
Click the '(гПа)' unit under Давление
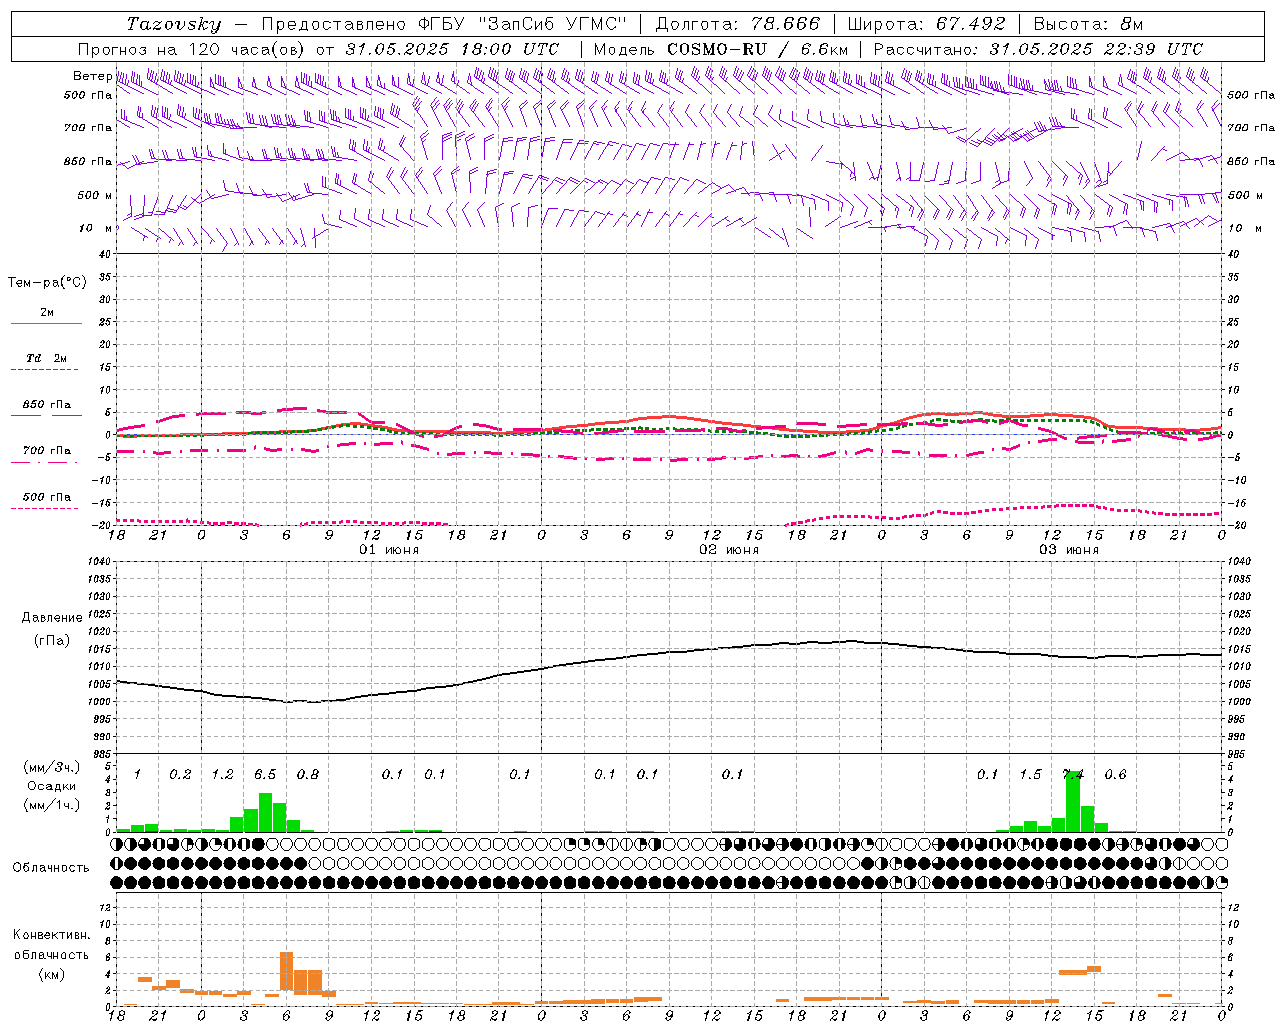pos(52,641)
